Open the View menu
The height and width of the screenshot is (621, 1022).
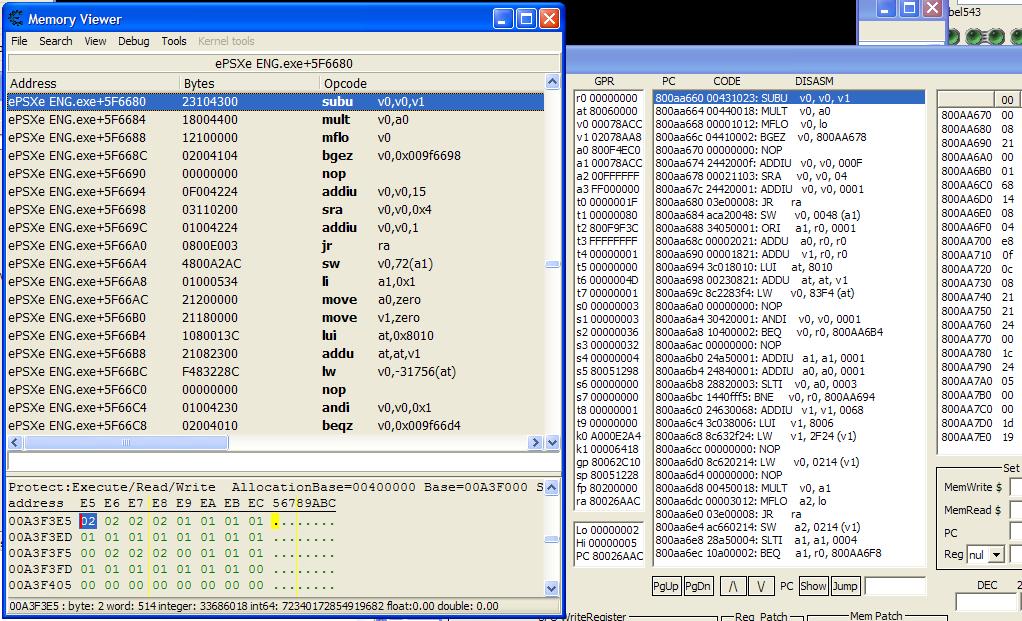point(95,41)
